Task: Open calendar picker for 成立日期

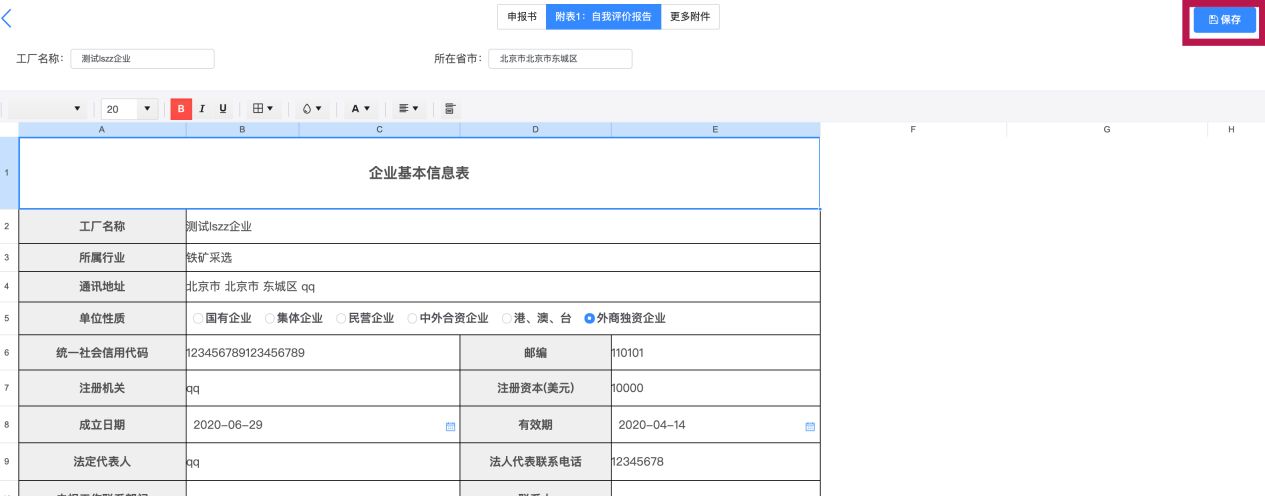Action: tap(450, 426)
